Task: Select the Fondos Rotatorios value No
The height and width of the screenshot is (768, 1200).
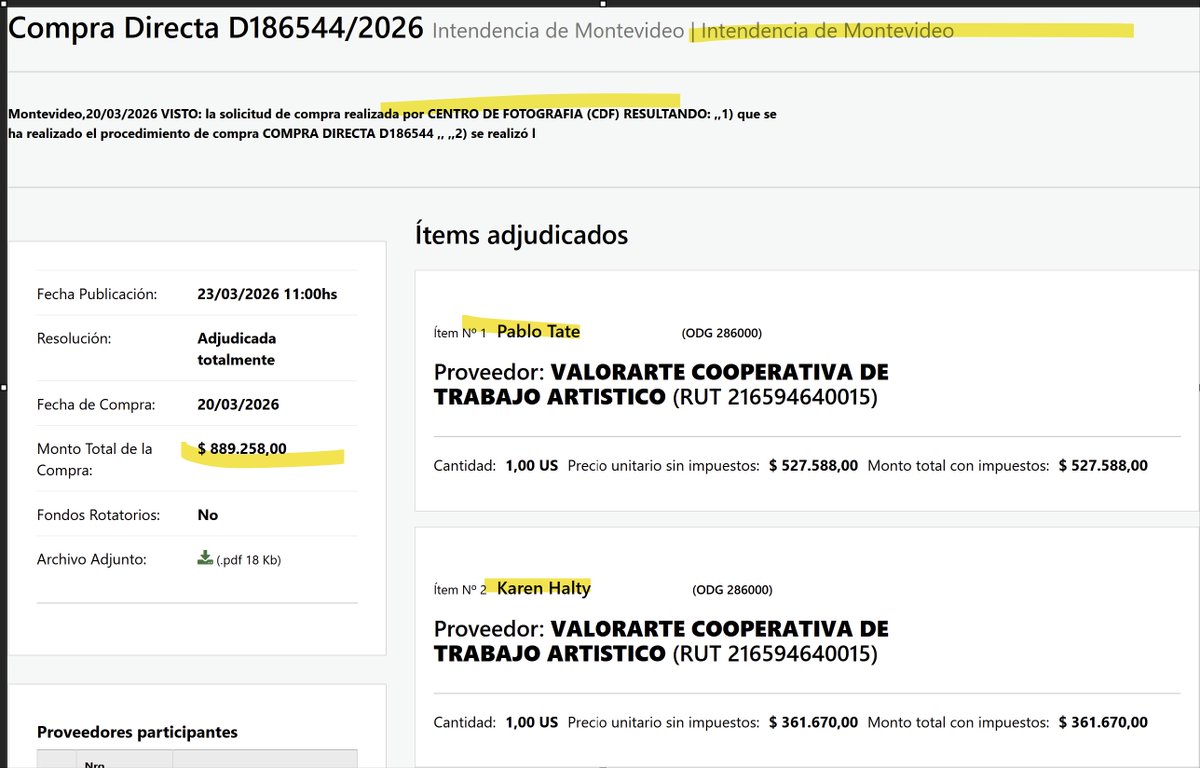Action: (x=208, y=515)
